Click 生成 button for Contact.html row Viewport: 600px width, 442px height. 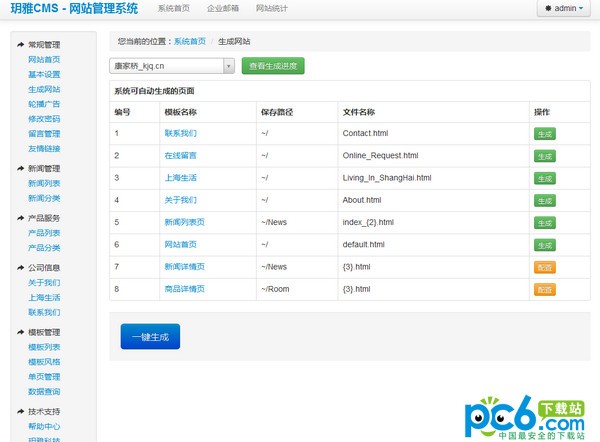coord(545,134)
